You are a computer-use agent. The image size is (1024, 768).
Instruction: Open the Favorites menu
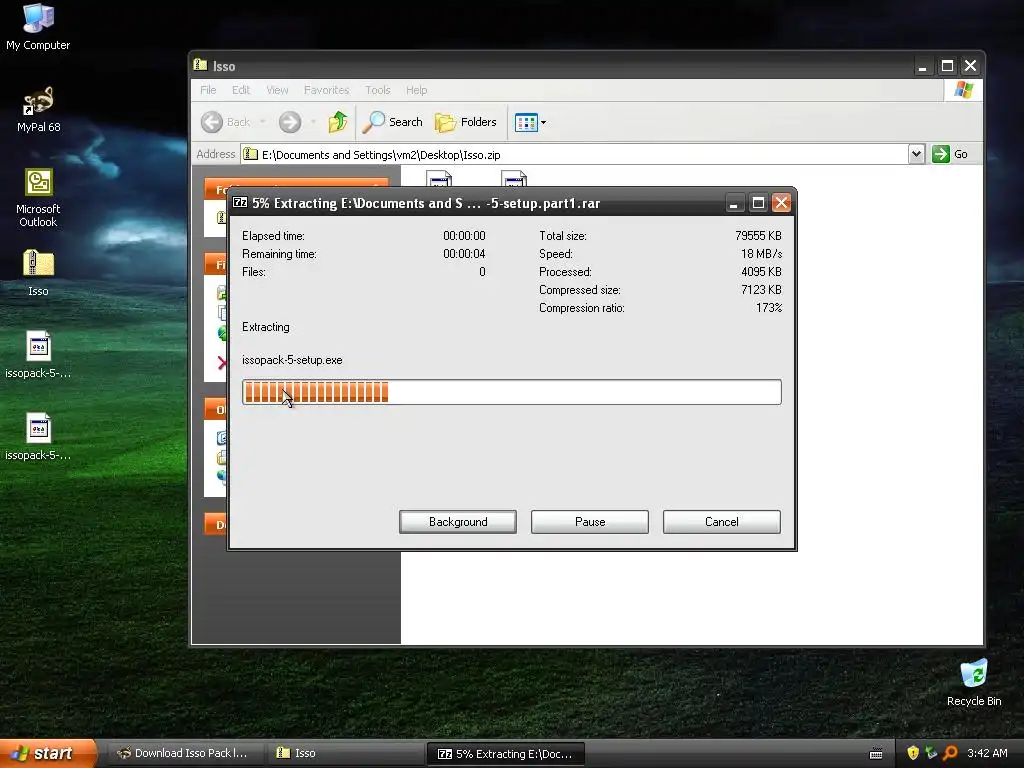point(326,90)
